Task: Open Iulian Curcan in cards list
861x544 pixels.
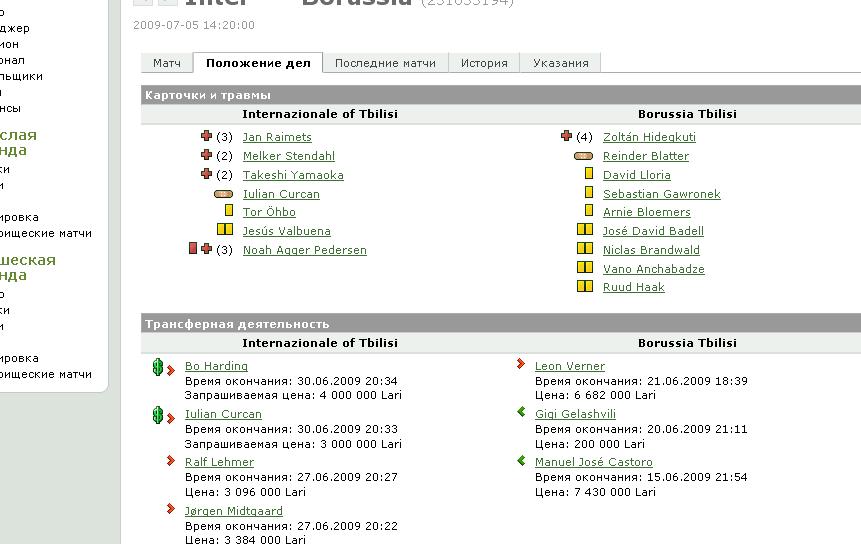Action: (281, 194)
